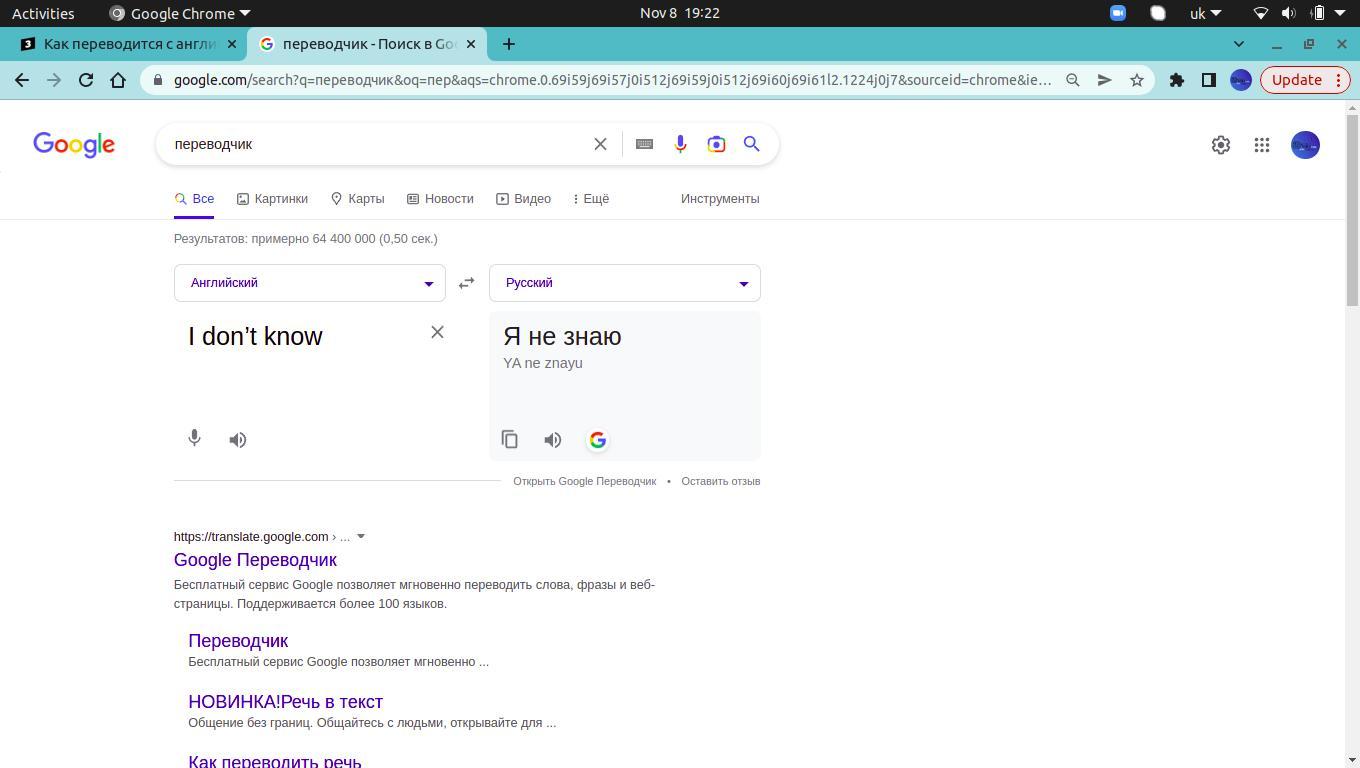Switch to the Карты tab
This screenshot has height=768, width=1360.
coord(357,199)
